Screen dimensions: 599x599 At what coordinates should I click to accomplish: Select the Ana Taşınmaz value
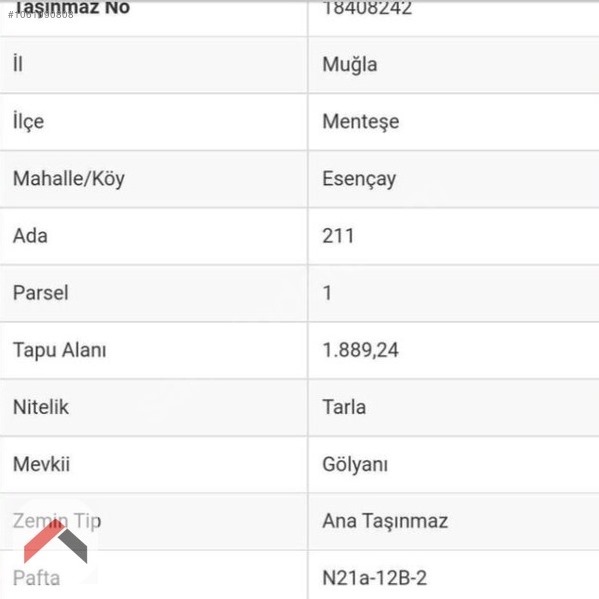tap(385, 521)
